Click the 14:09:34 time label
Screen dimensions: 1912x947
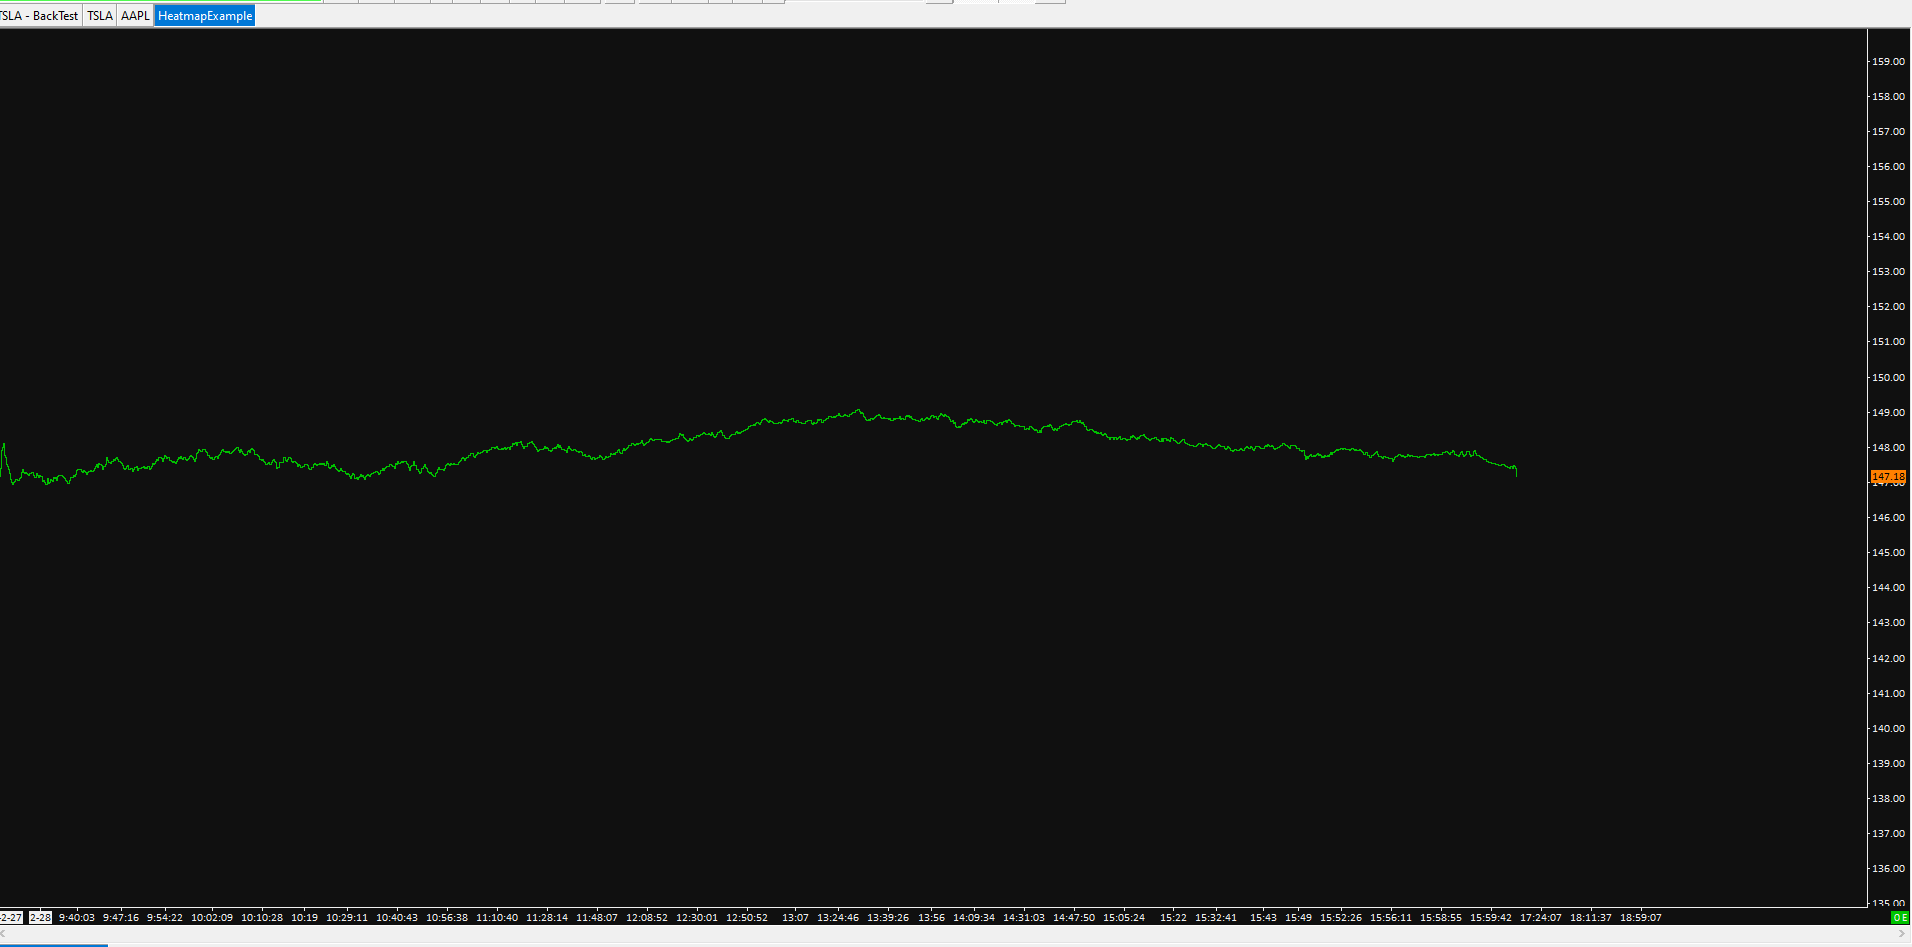pos(974,918)
